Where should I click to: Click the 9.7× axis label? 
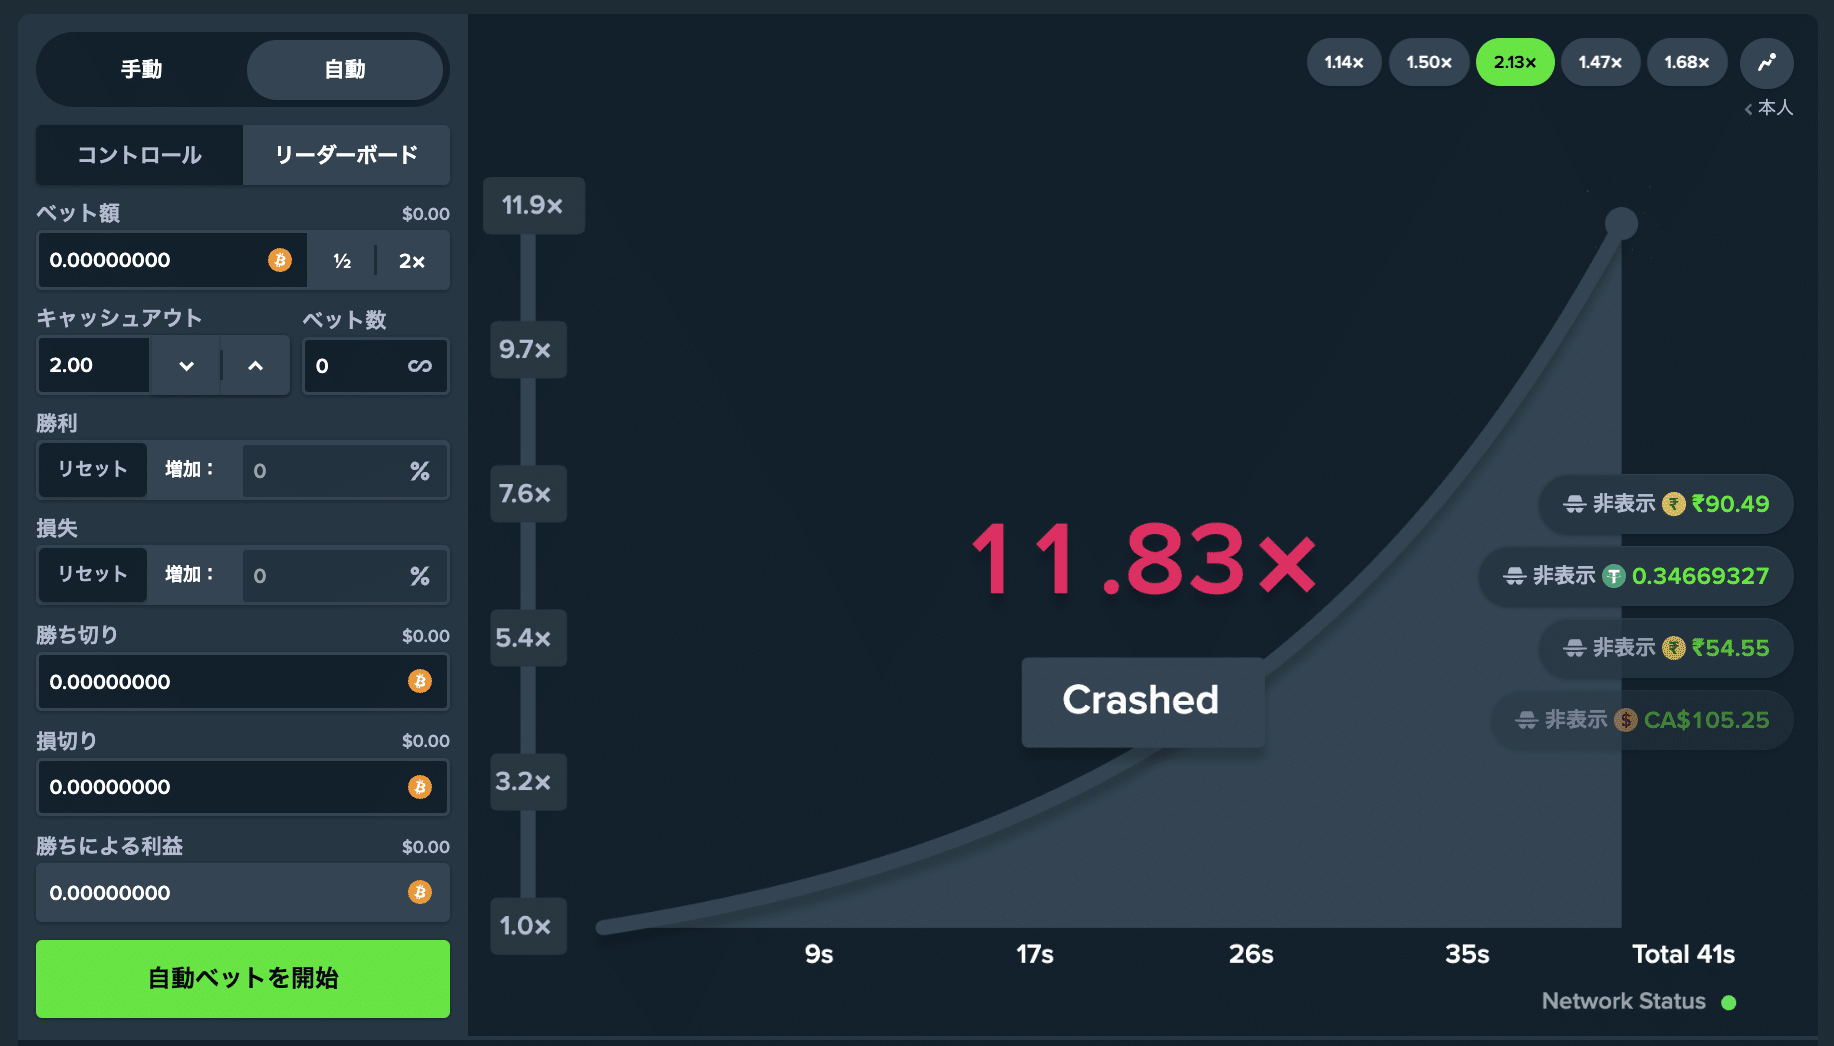pyautogui.click(x=527, y=350)
